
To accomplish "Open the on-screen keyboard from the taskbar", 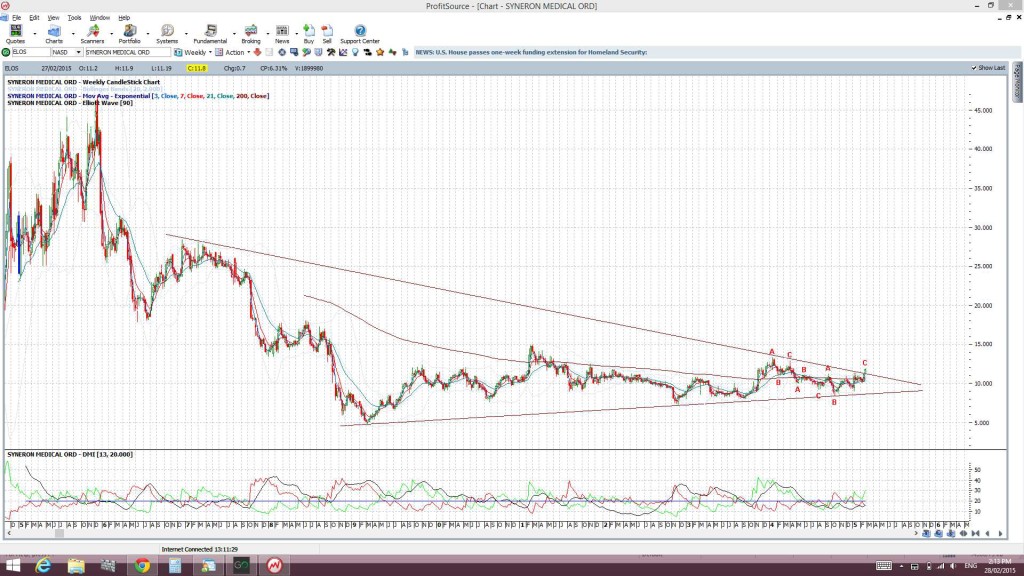I will (x=884, y=566).
